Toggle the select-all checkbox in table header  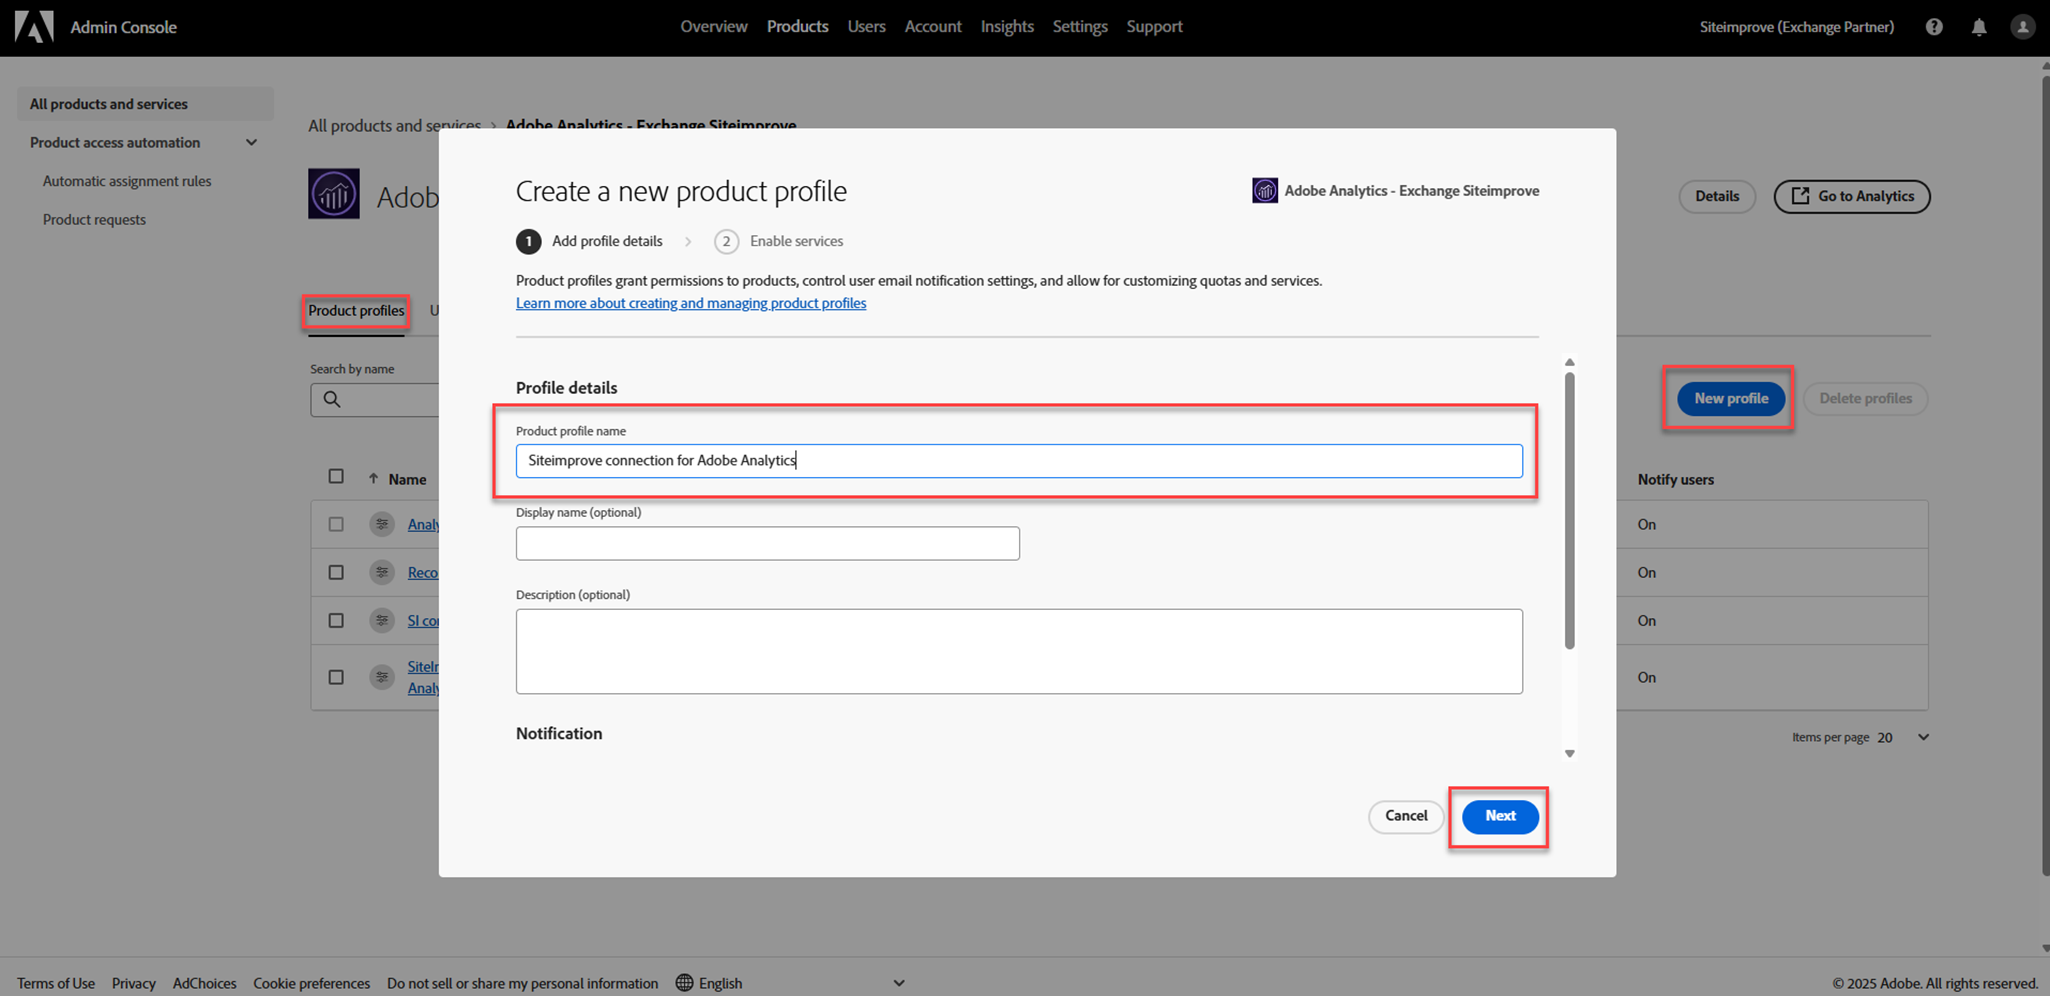click(336, 477)
